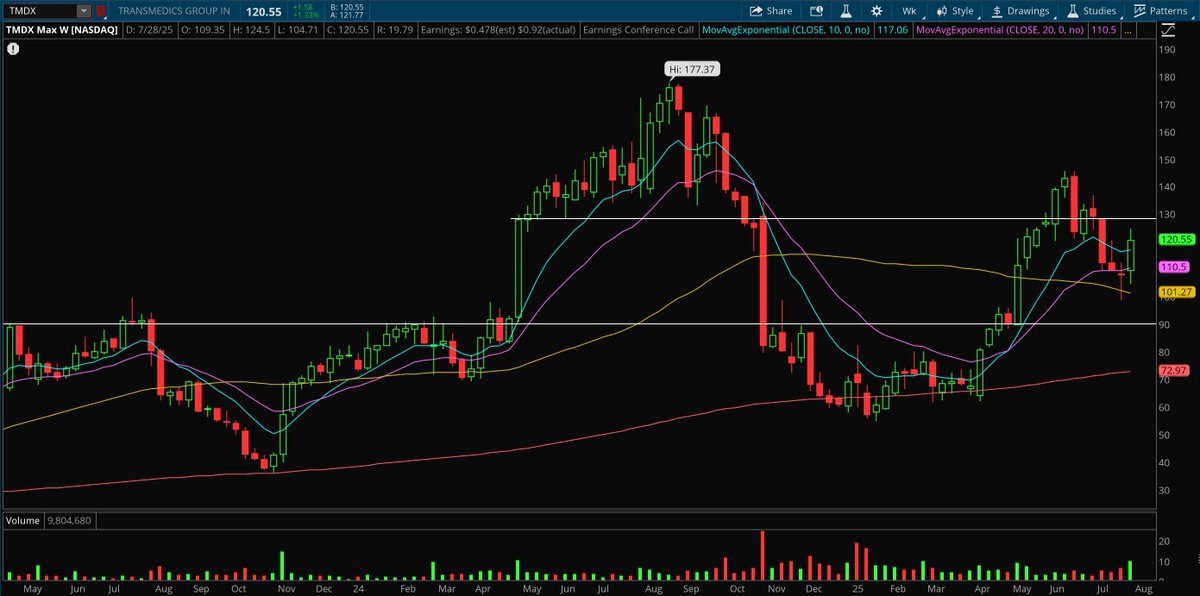Image resolution: width=1200 pixels, height=596 pixels.
Task: Open chart settings gear icon
Action: click(876, 11)
